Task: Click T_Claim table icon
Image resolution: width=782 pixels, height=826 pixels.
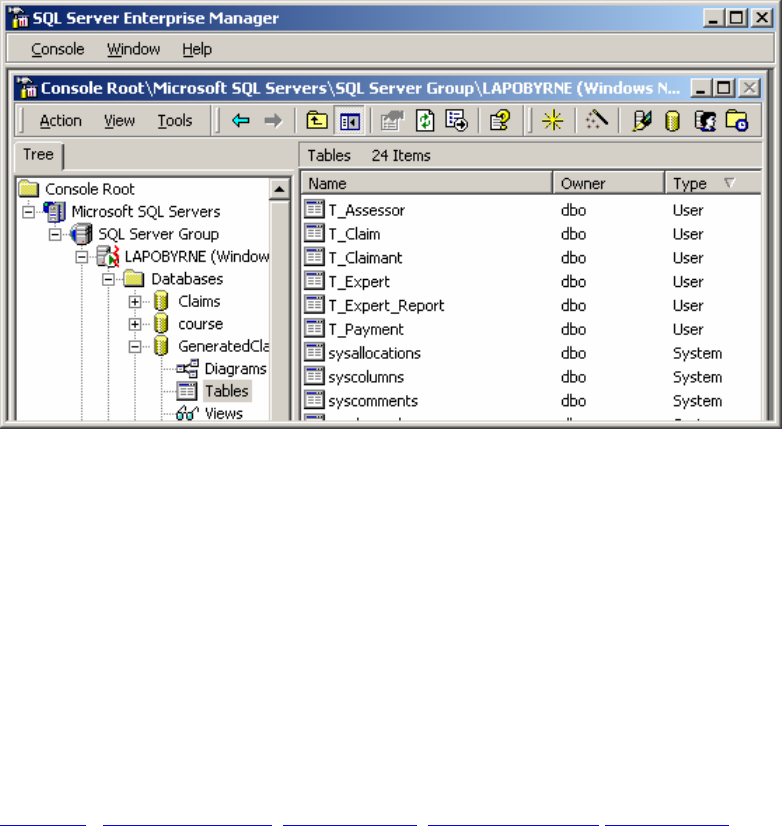Action: 314,233
